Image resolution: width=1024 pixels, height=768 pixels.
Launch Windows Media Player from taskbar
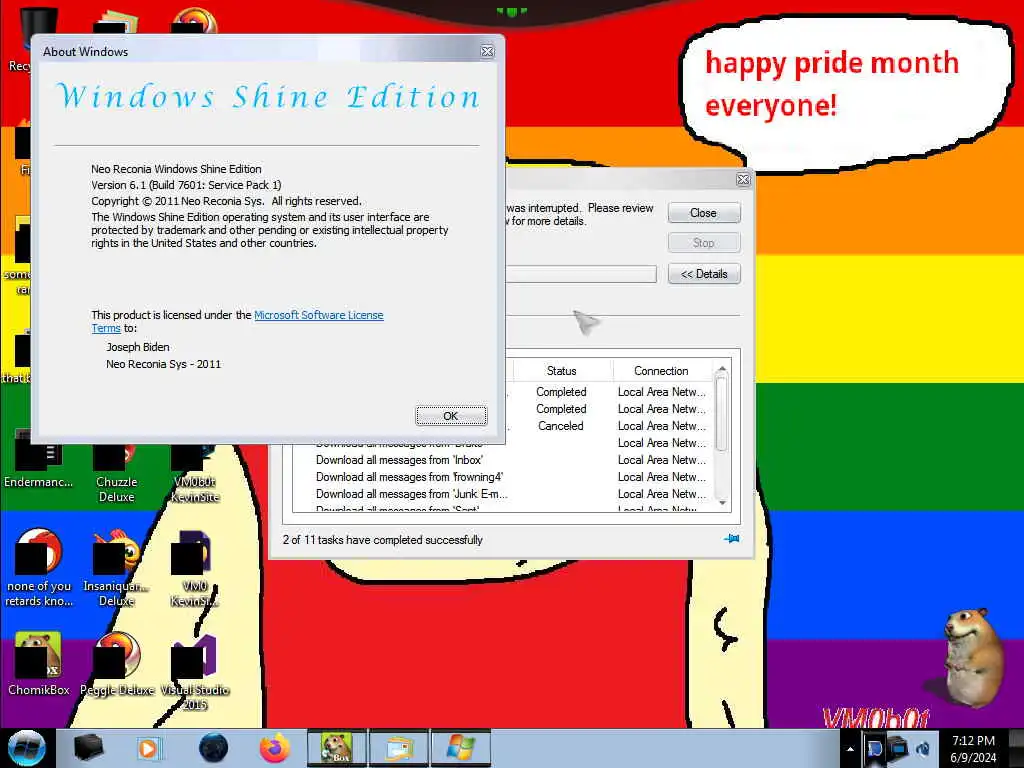tap(148, 748)
